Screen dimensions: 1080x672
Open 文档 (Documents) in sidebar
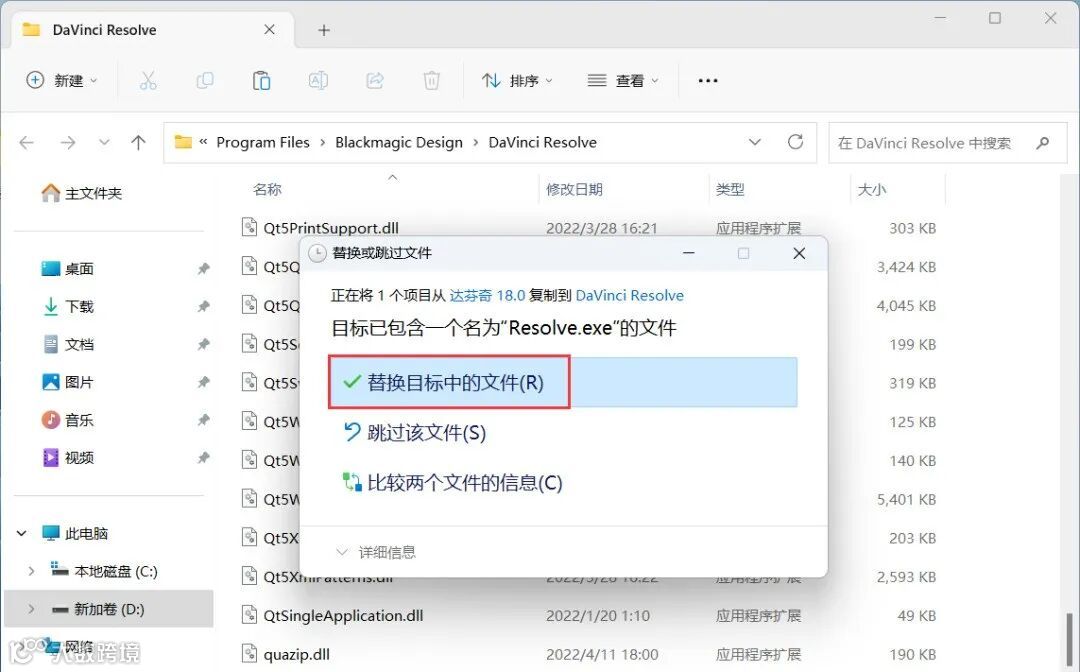pyautogui.click(x=68, y=344)
